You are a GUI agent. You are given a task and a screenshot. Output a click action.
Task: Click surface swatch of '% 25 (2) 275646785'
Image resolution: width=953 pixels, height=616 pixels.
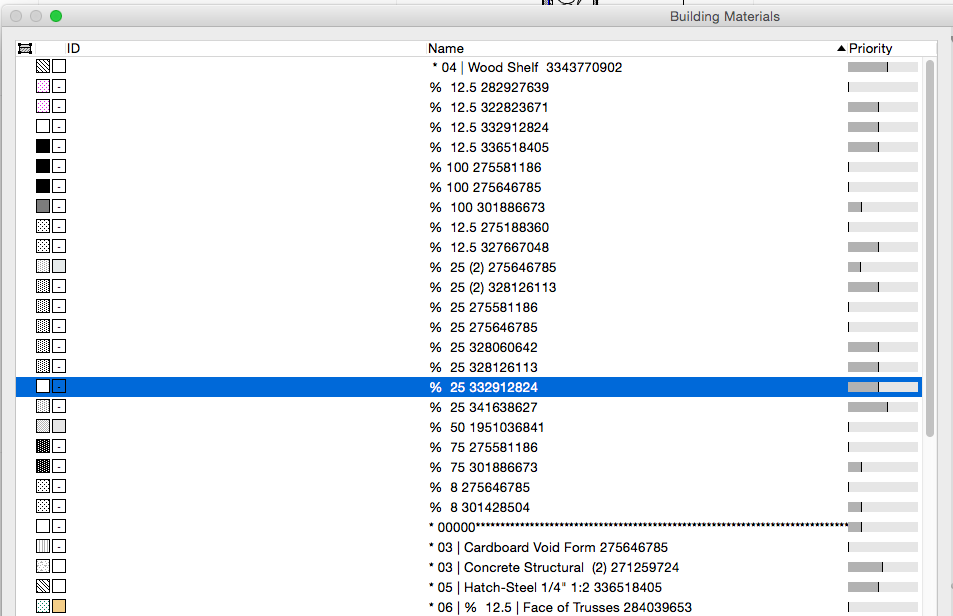pyautogui.click(x=59, y=267)
